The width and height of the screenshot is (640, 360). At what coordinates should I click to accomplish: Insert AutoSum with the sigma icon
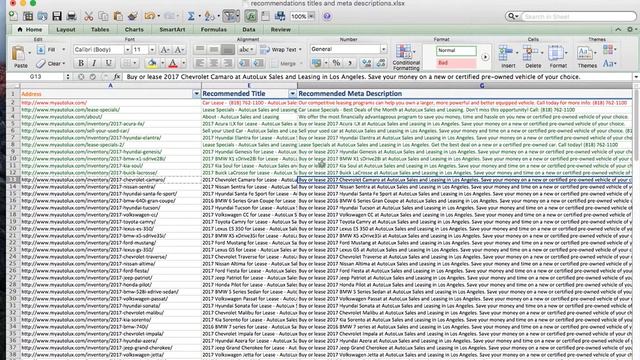(191, 16)
